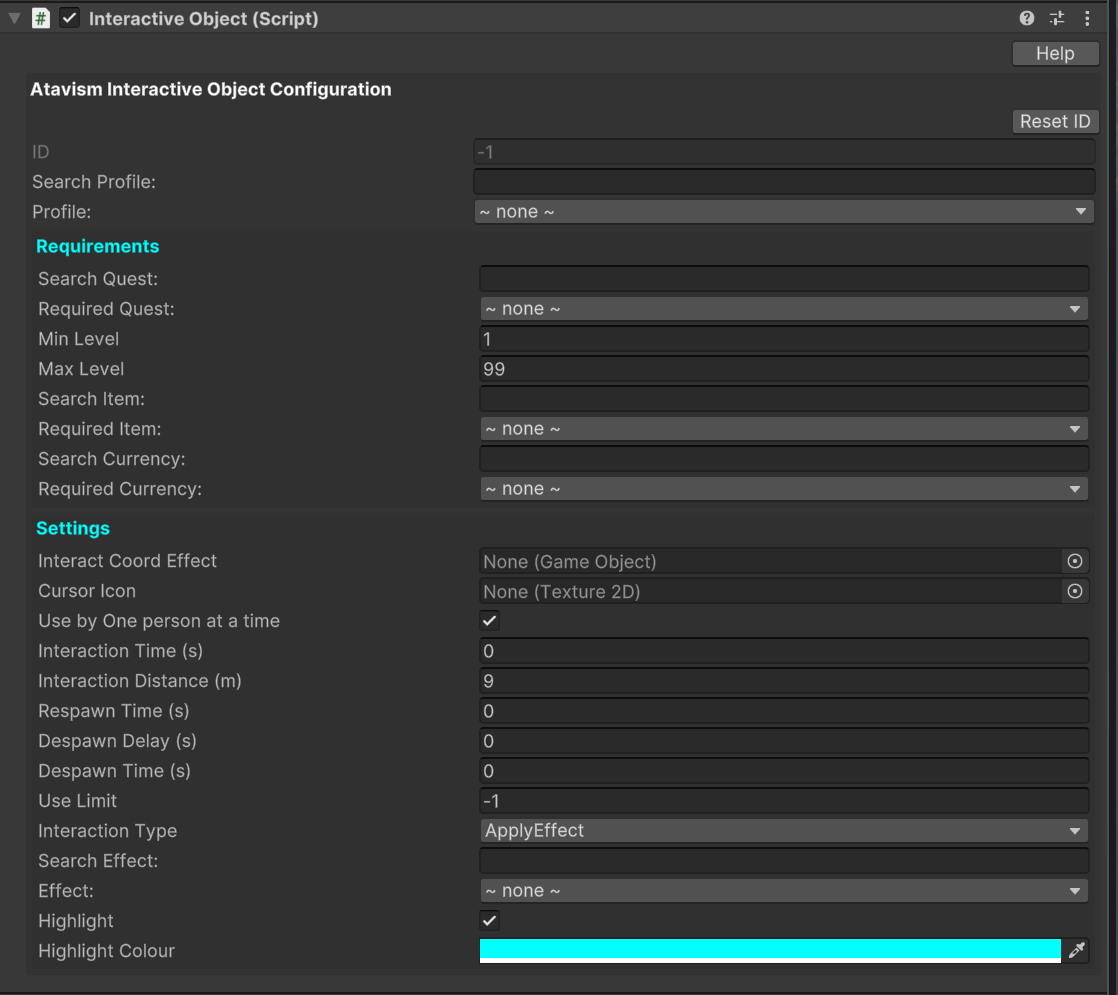1118x995 pixels.
Task: Uncheck the Highlight checkbox
Action: [490, 921]
